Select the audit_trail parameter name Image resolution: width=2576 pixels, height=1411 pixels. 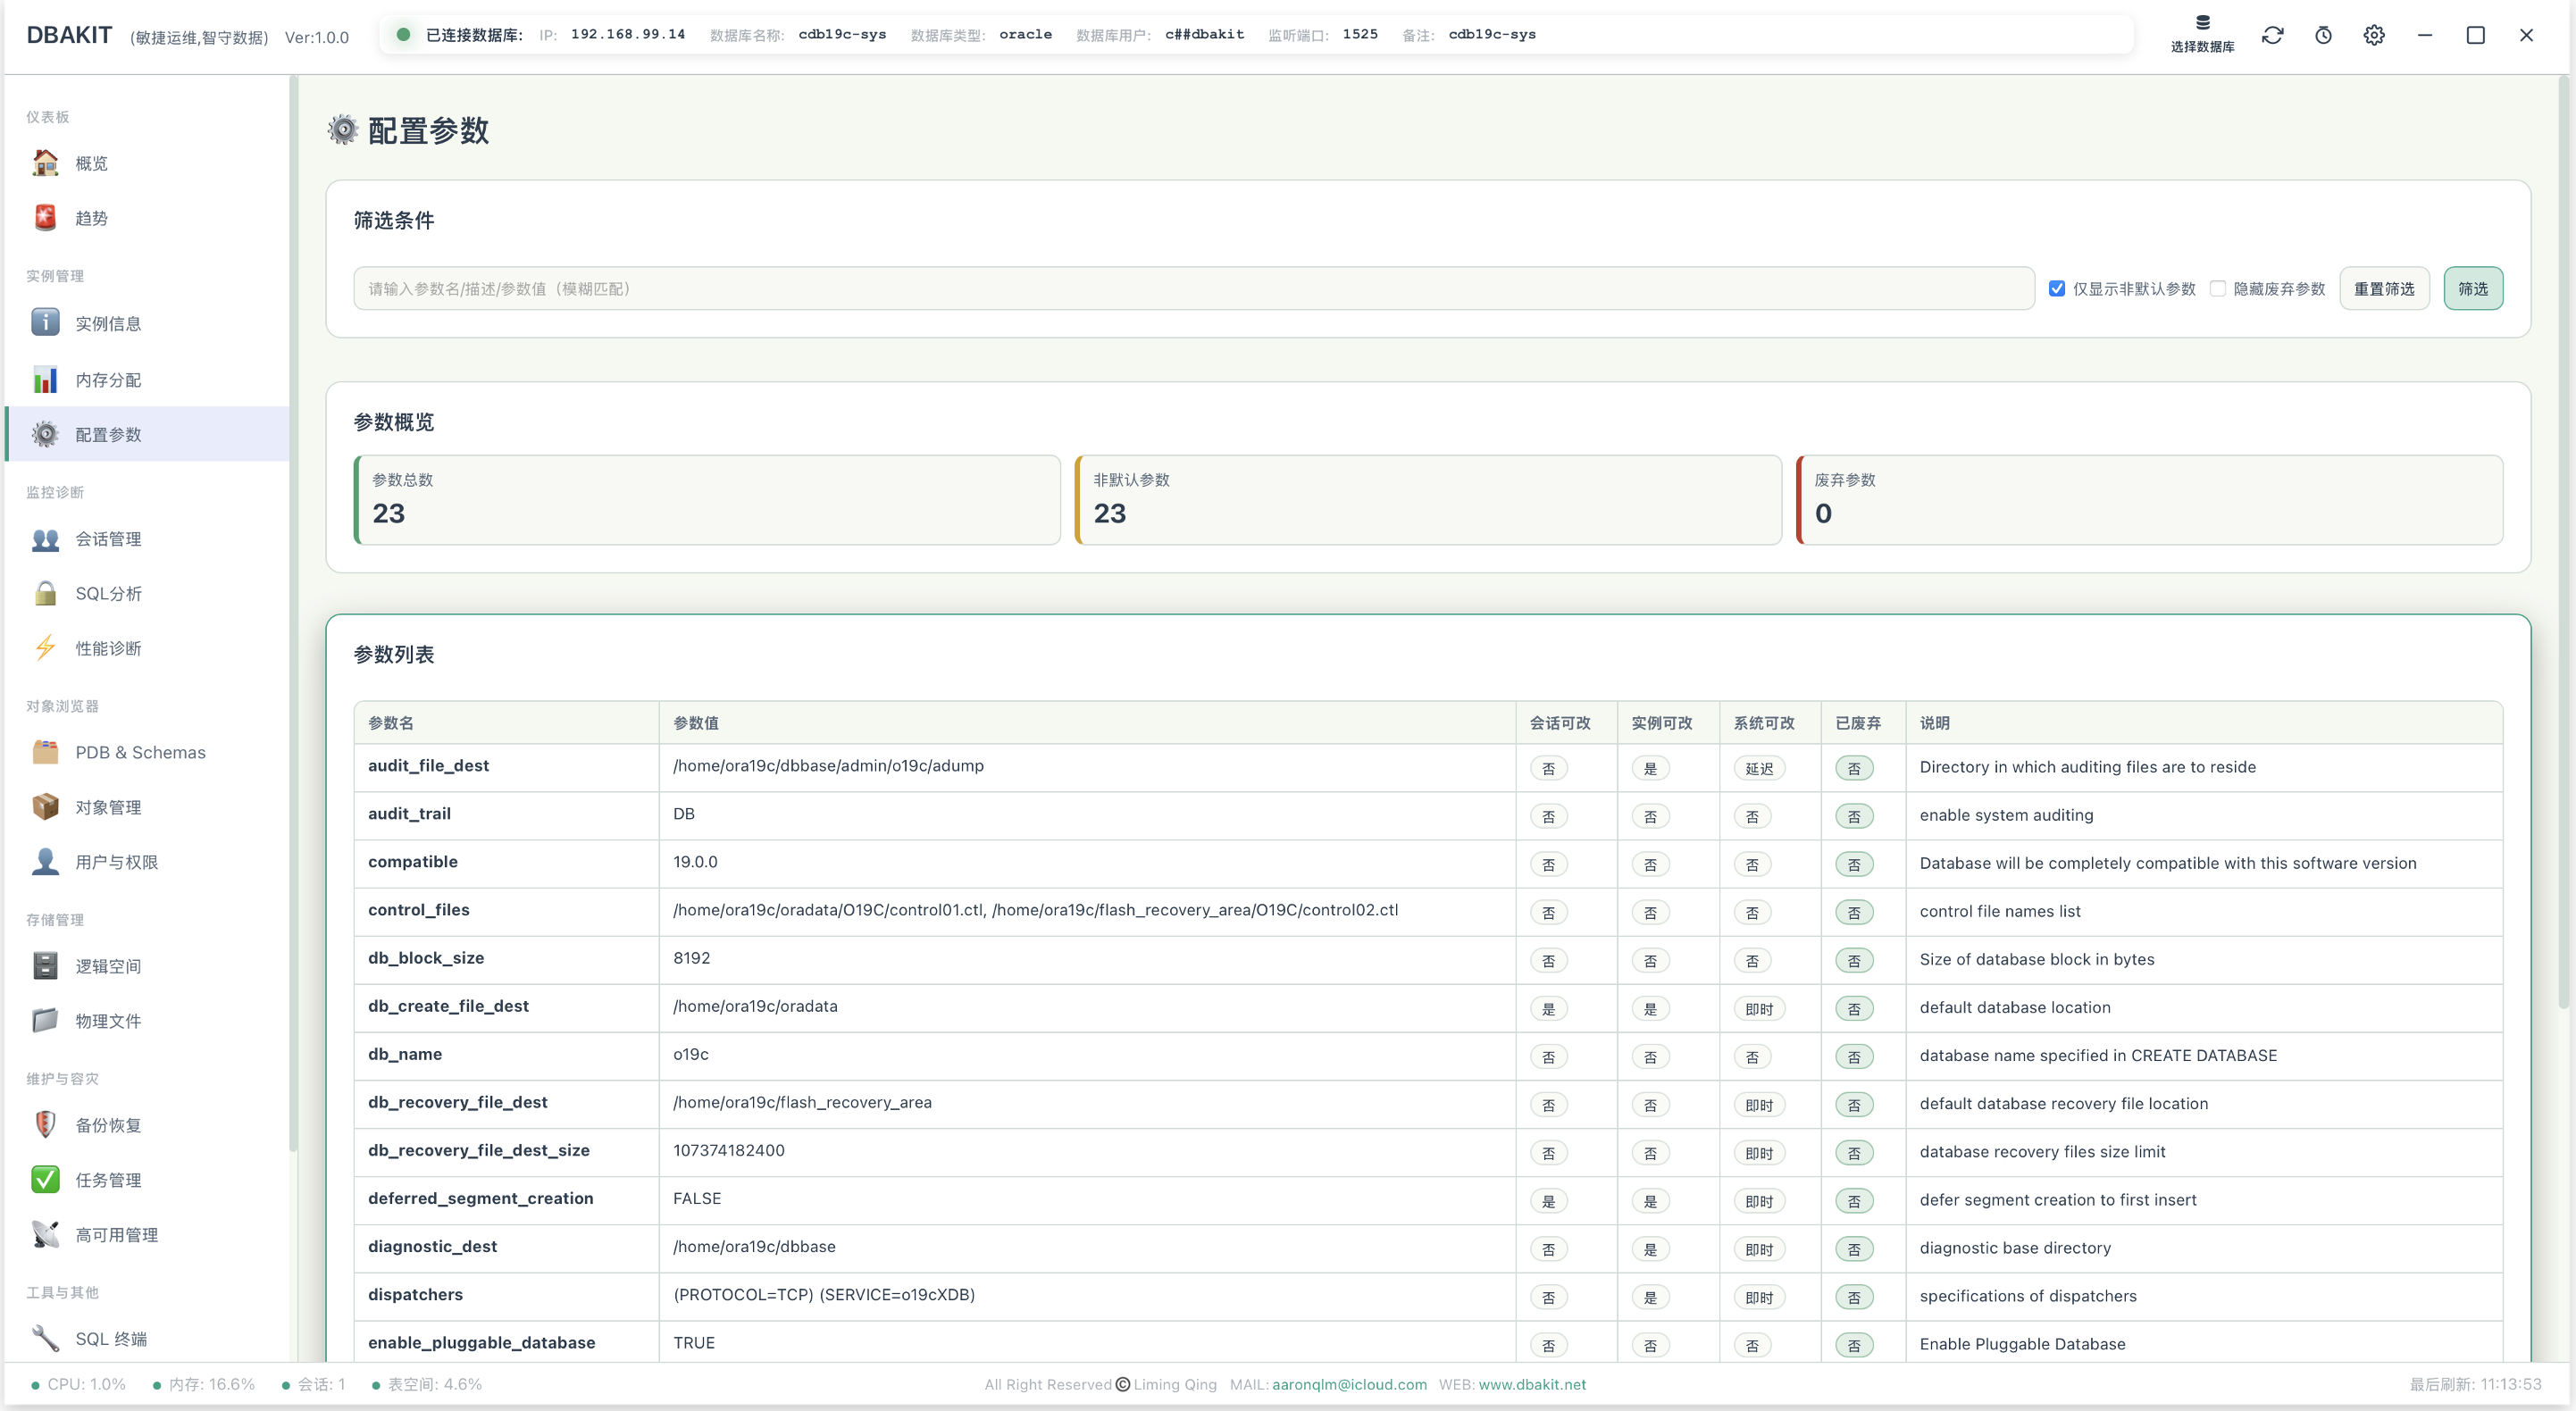pos(409,813)
